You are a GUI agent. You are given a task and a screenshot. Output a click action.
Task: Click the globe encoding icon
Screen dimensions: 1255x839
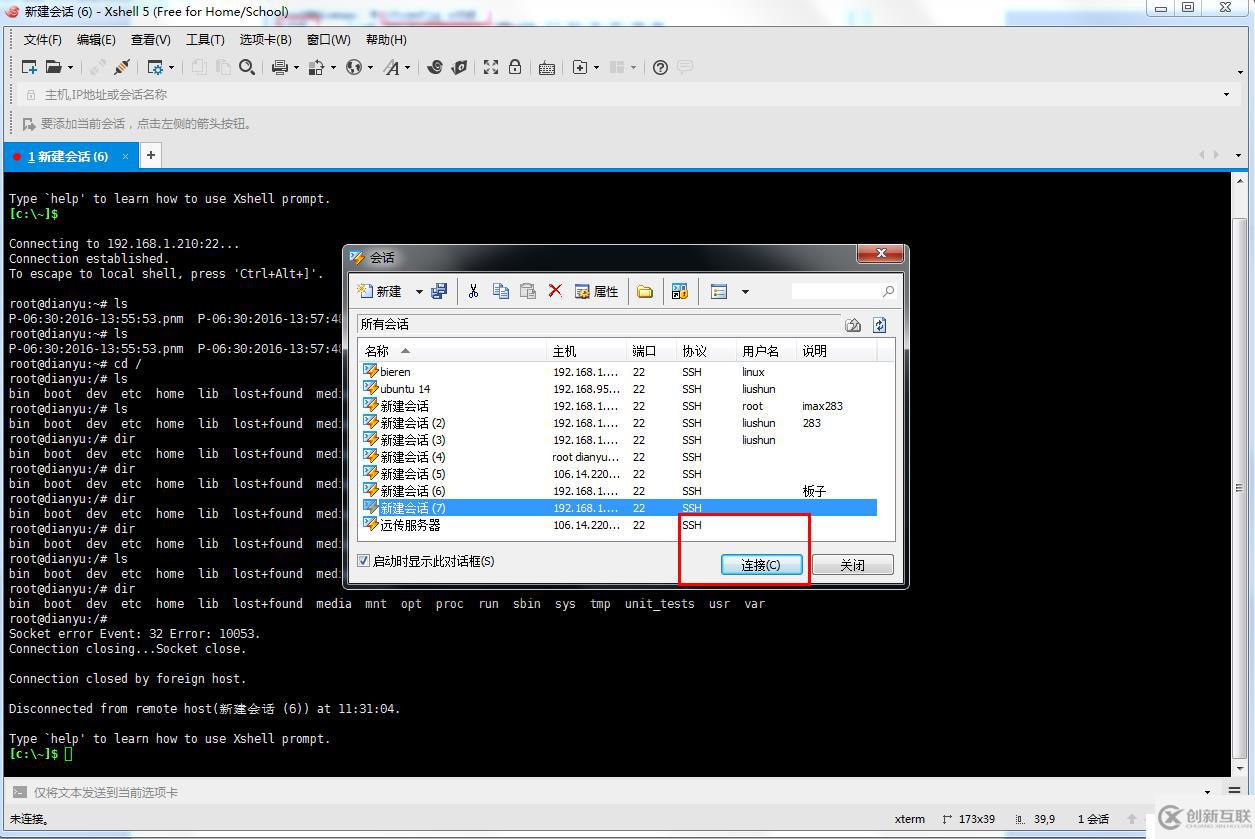[354, 67]
